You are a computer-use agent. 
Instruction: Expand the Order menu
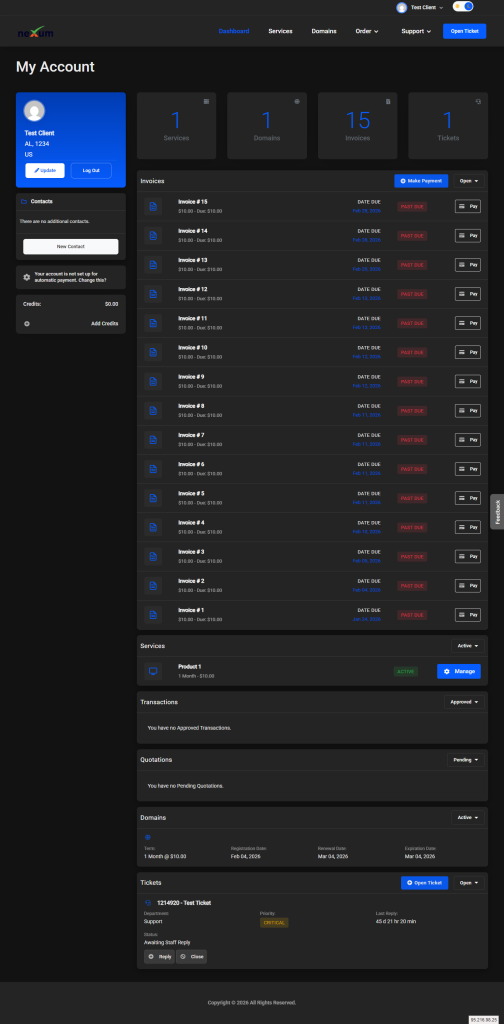pos(366,31)
